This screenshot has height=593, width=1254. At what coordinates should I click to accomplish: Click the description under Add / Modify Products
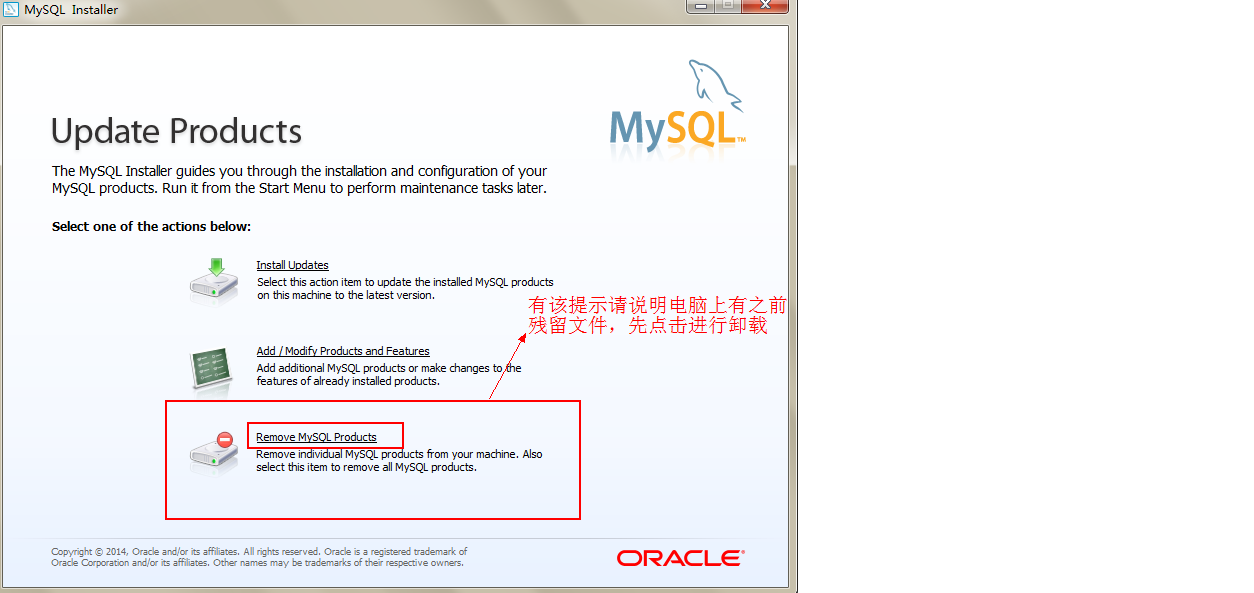(x=389, y=374)
